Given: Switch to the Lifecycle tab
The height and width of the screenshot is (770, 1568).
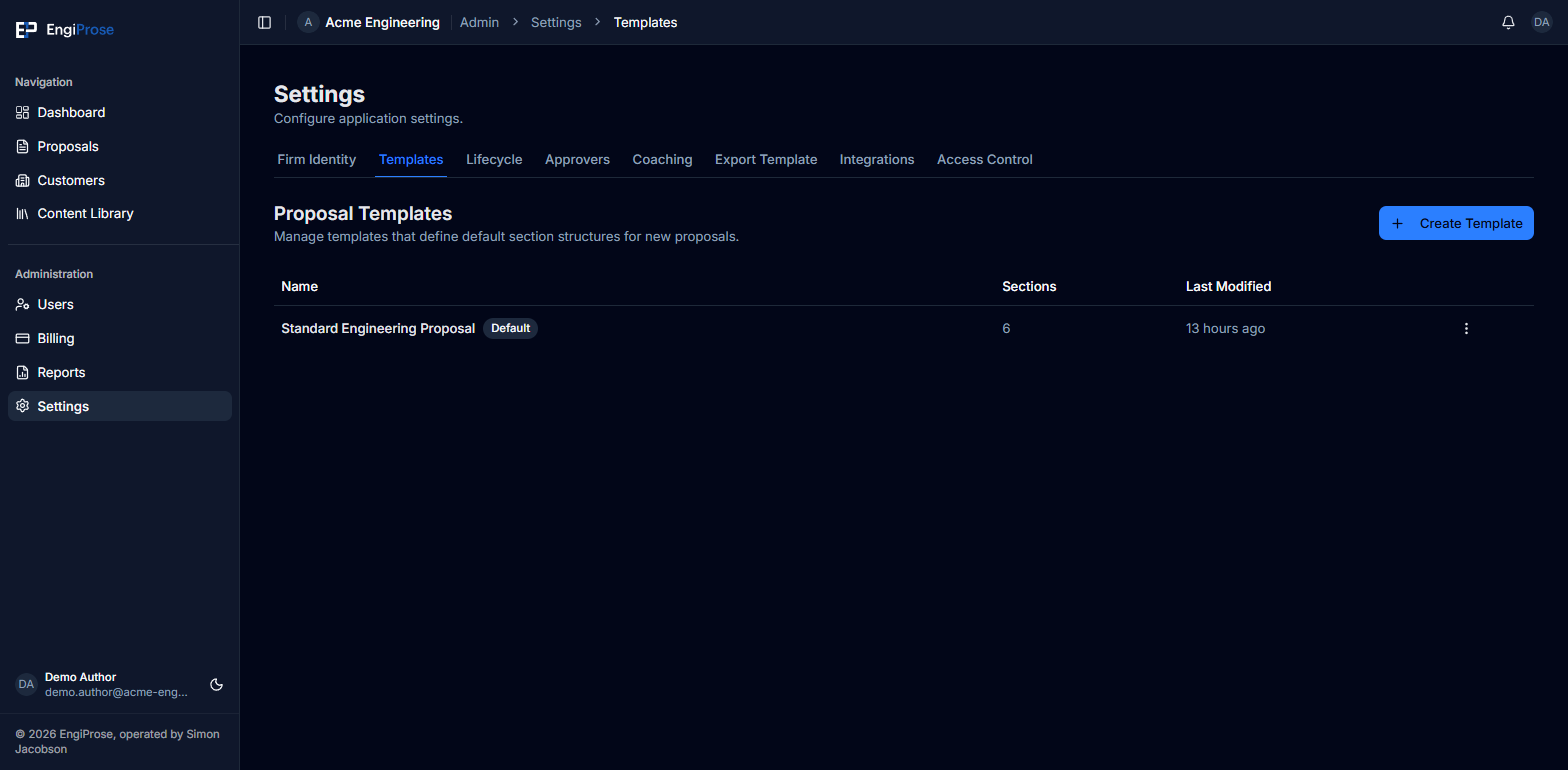Looking at the screenshot, I should [x=494, y=159].
